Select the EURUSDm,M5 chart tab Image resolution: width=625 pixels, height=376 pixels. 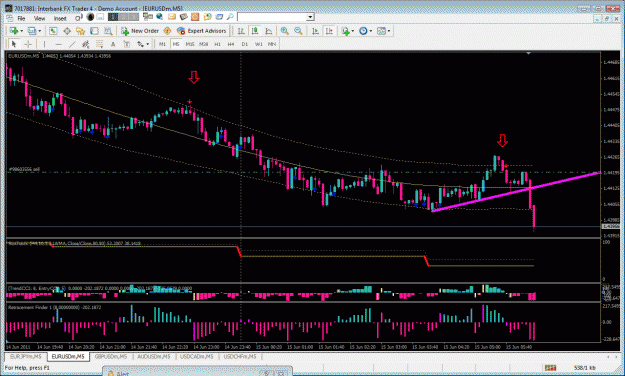(x=68, y=356)
